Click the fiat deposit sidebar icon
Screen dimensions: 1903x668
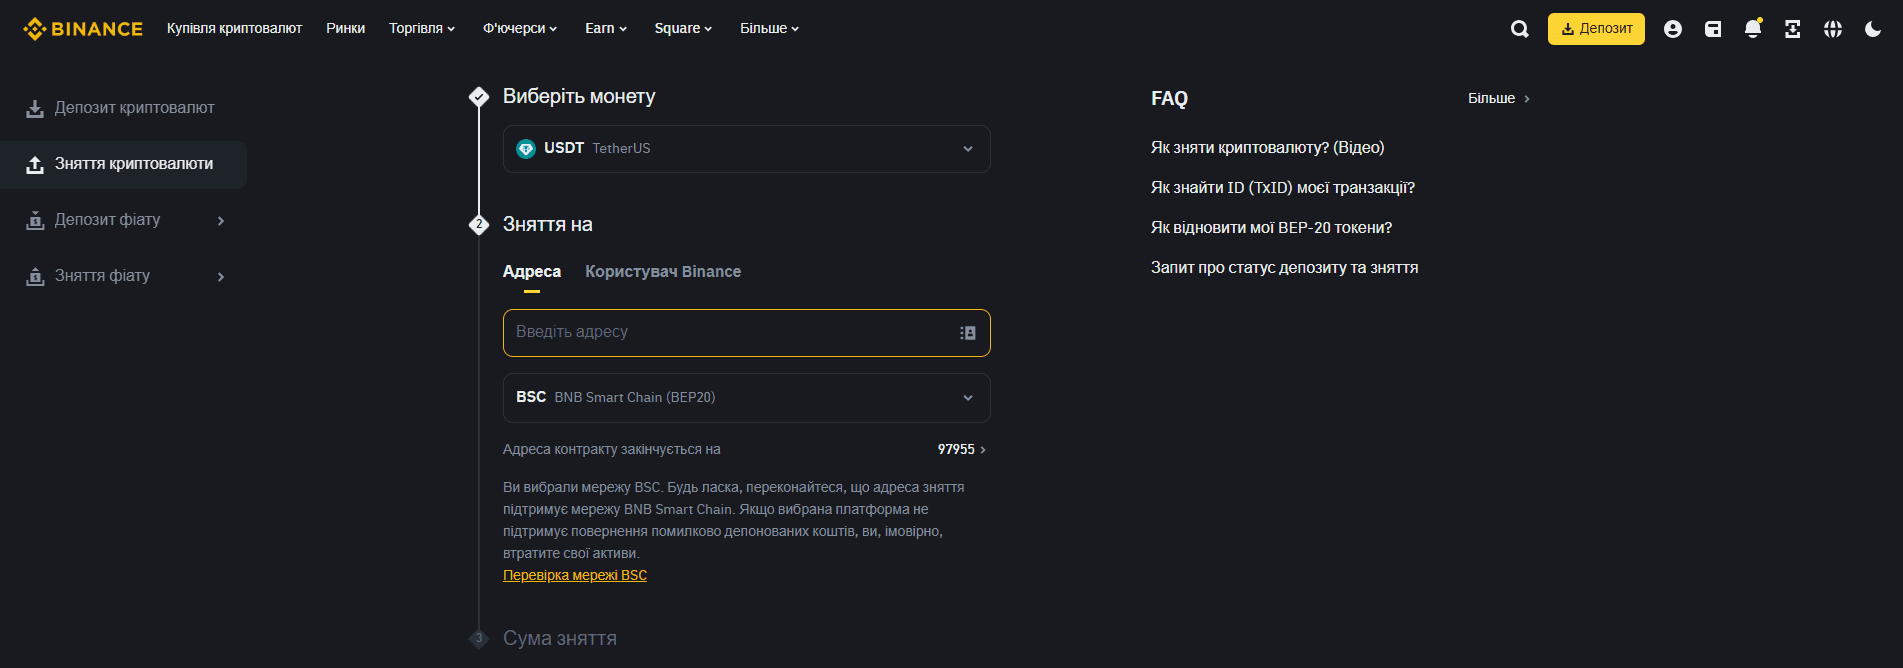[35, 220]
